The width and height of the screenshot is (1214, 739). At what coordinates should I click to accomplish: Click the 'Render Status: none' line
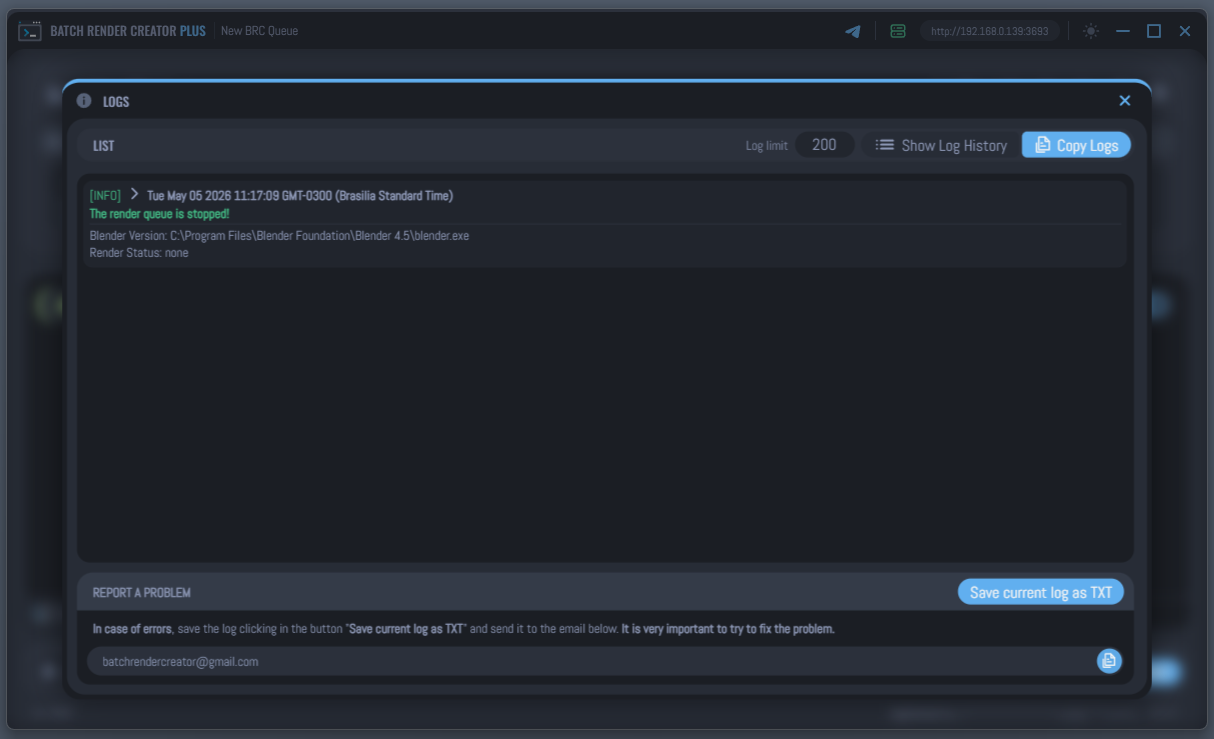139,253
